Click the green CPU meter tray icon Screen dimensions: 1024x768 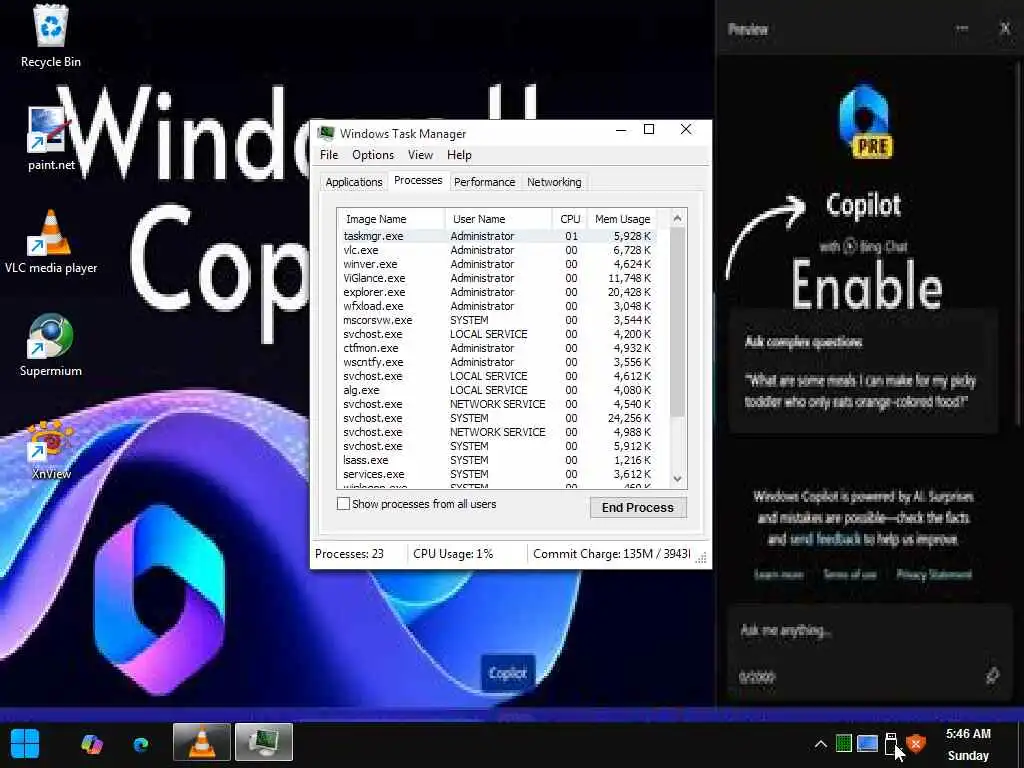pos(844,743)
